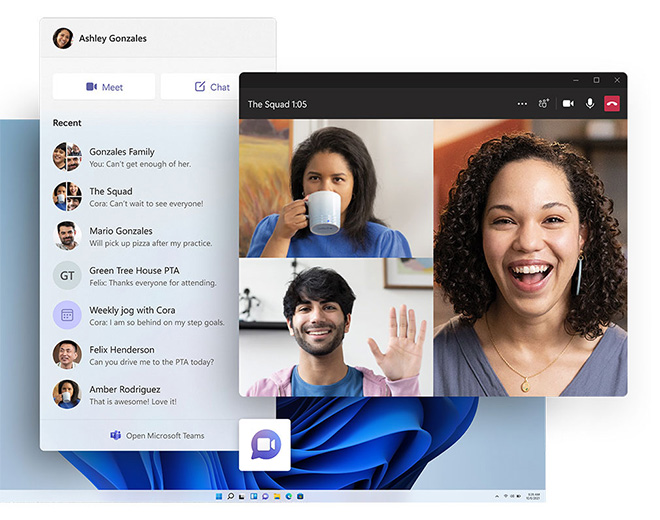Image resolution: width=660 pixels, height=520 pixels.
Task: Open File Explorer on taskbar
Action: pos(277,496)
